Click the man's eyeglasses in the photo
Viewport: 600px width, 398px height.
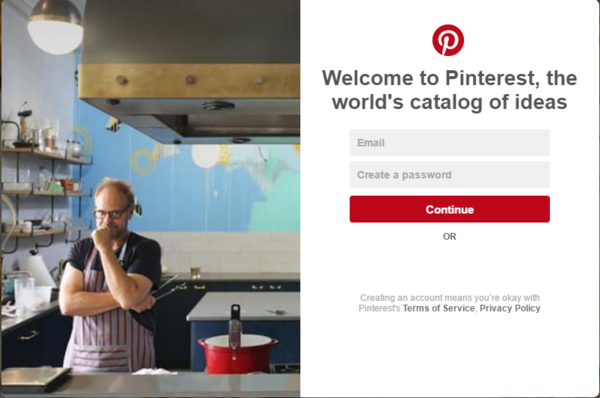pyautogui.click(x=110, y=213)
